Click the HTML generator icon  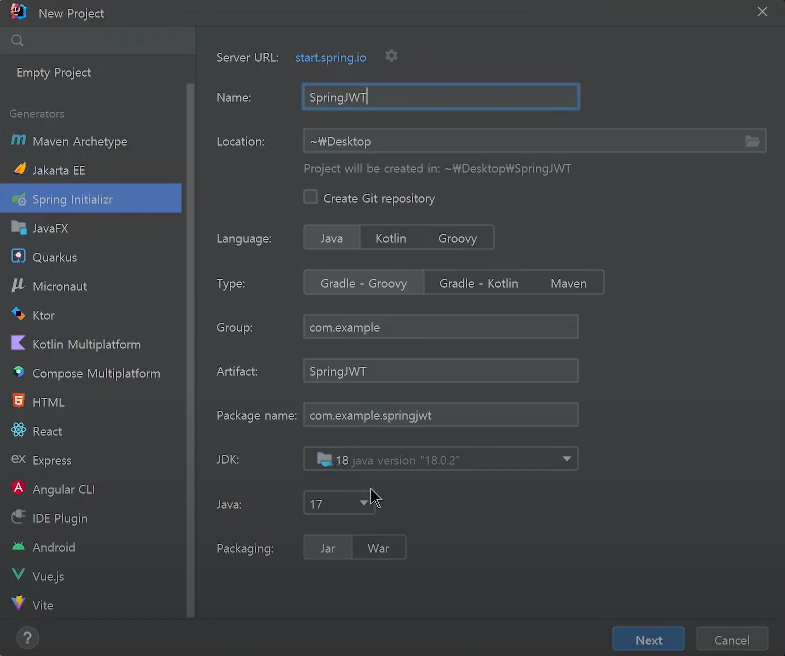point(19,401)
